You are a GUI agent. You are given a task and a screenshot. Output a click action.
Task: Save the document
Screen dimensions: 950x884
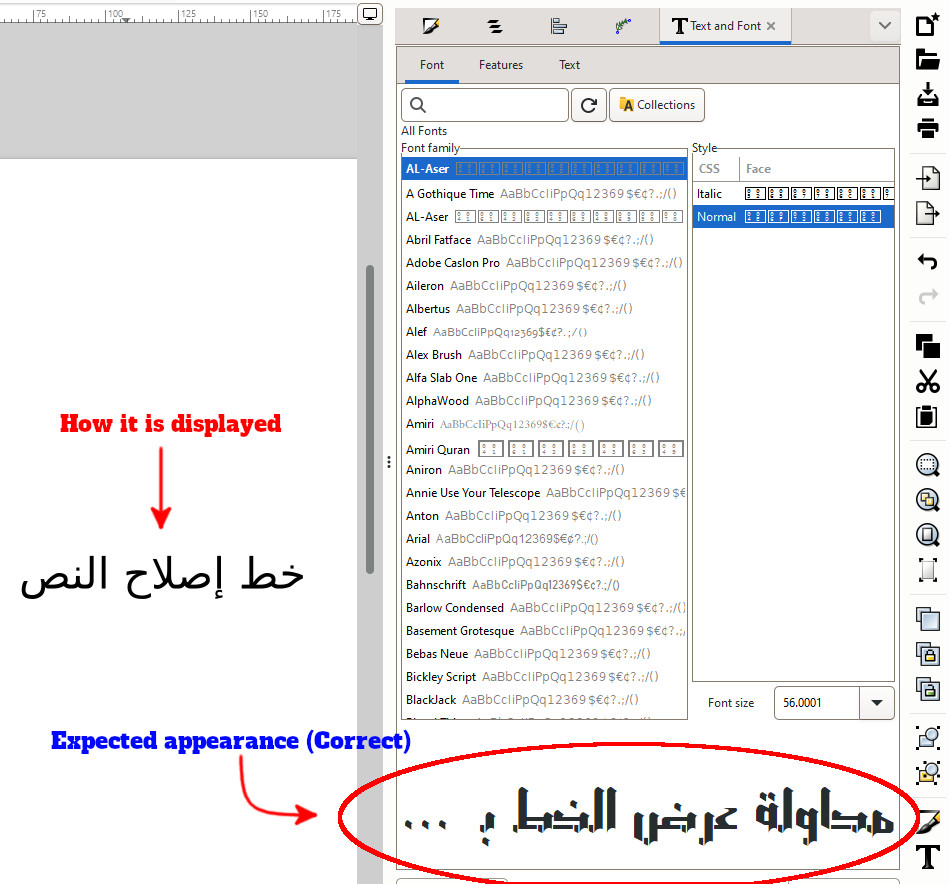pyautogui.click(x=928, y=94)
